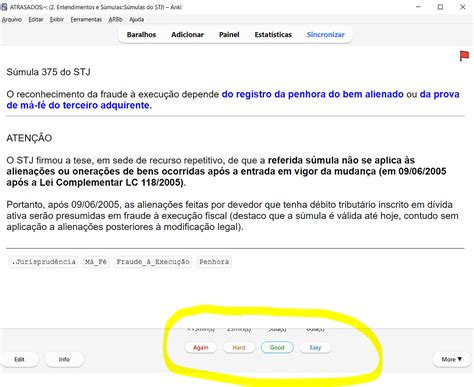
Task: Rate the card Again
Action: (201, 347)
